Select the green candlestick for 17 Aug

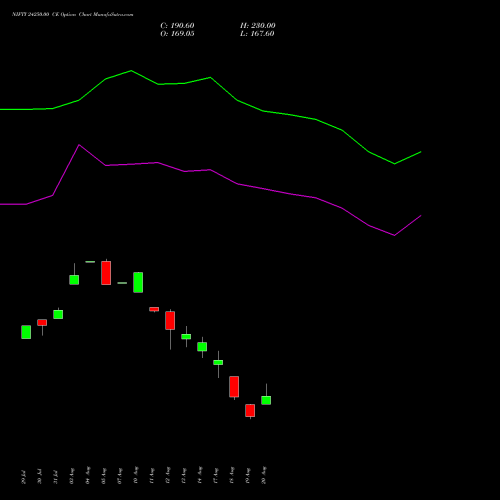[218, 362]
